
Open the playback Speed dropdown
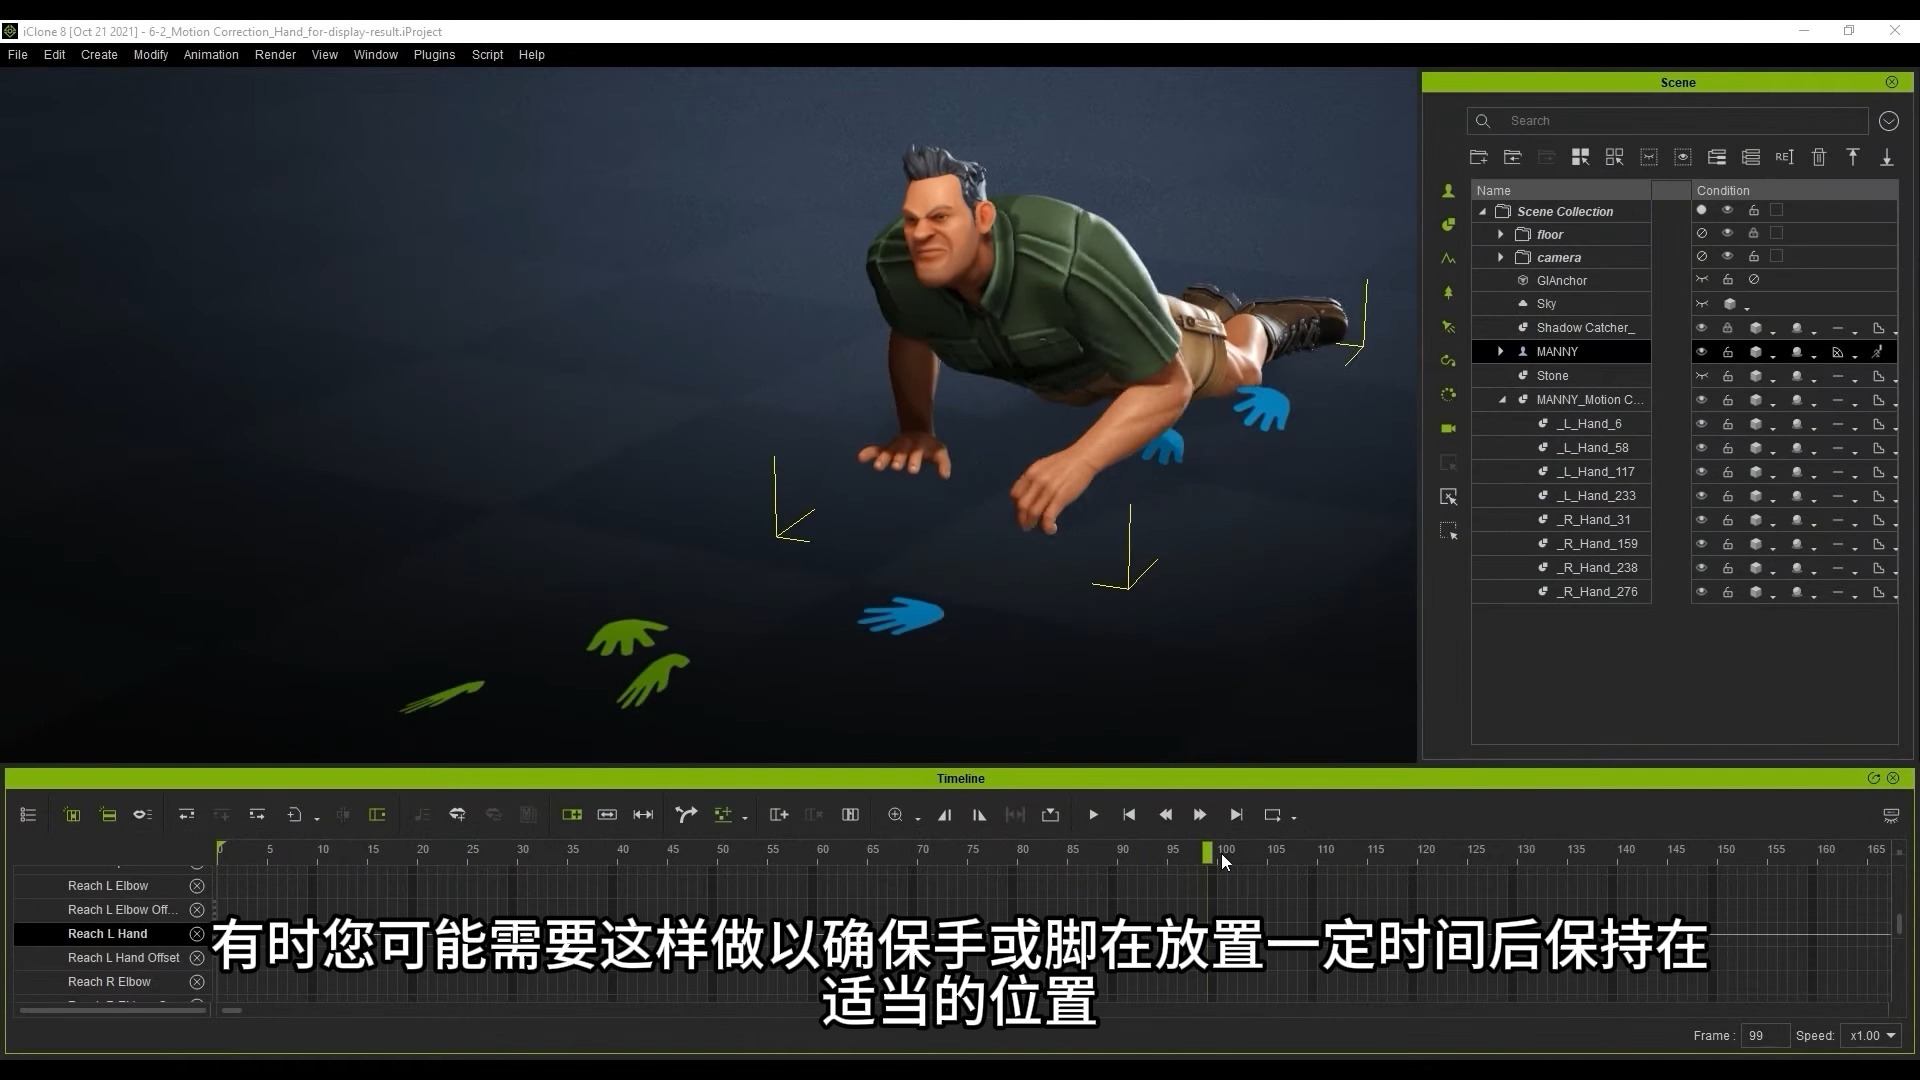pyautogui.click(x=1873, y=1036)
